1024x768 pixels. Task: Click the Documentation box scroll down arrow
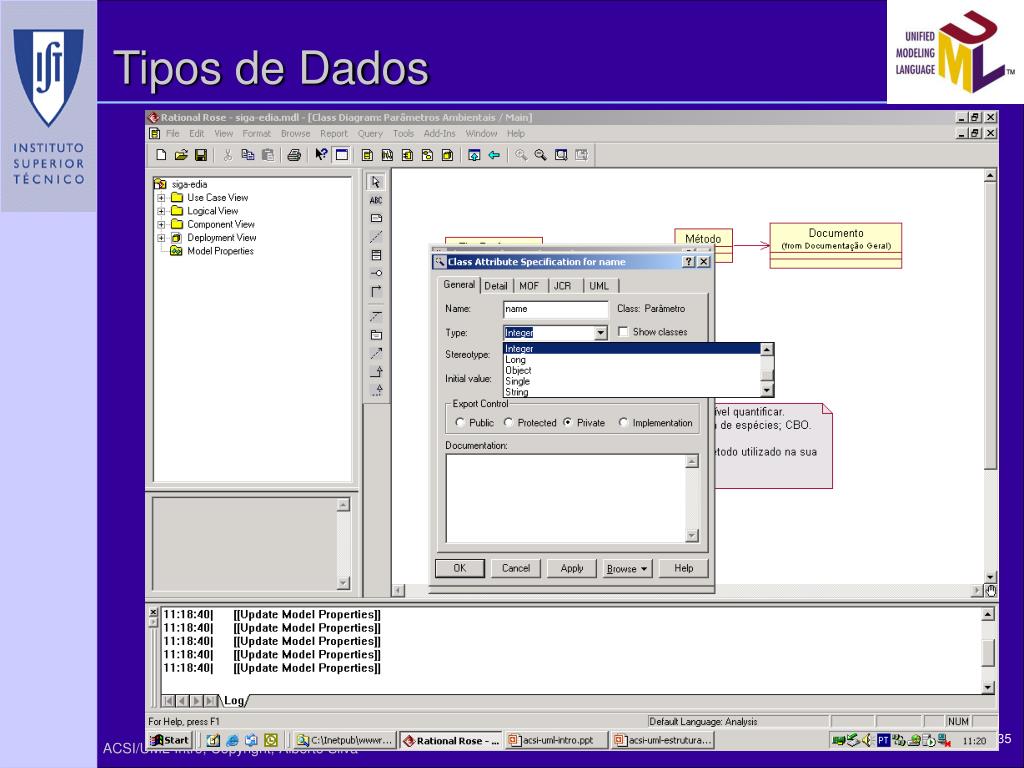692,536
